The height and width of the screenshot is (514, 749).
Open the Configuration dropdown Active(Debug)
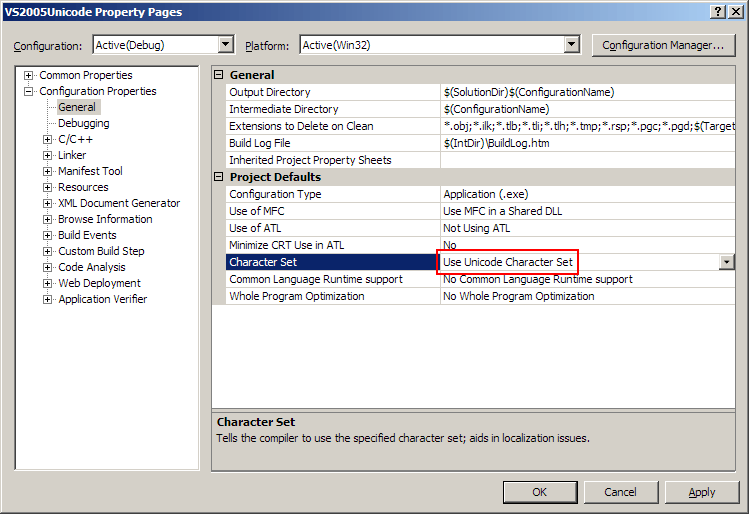226,45
